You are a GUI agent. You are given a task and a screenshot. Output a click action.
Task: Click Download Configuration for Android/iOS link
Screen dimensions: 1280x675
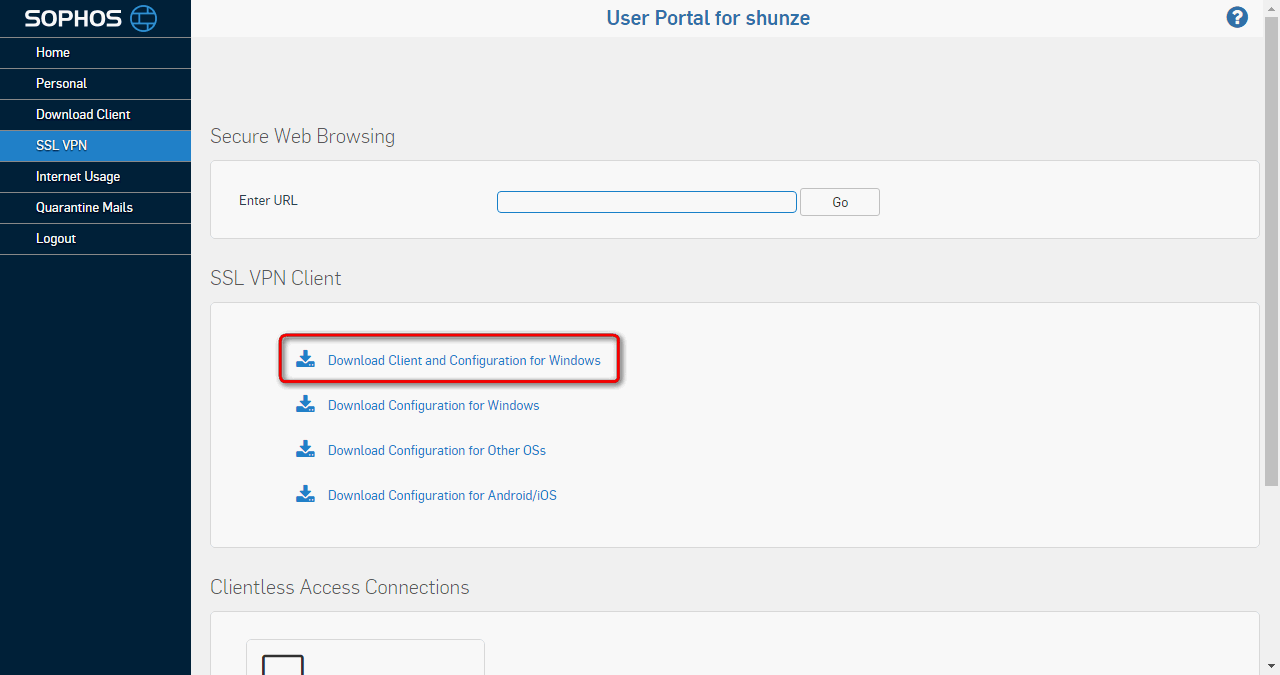pyautogui.click(x=442, y=495)
